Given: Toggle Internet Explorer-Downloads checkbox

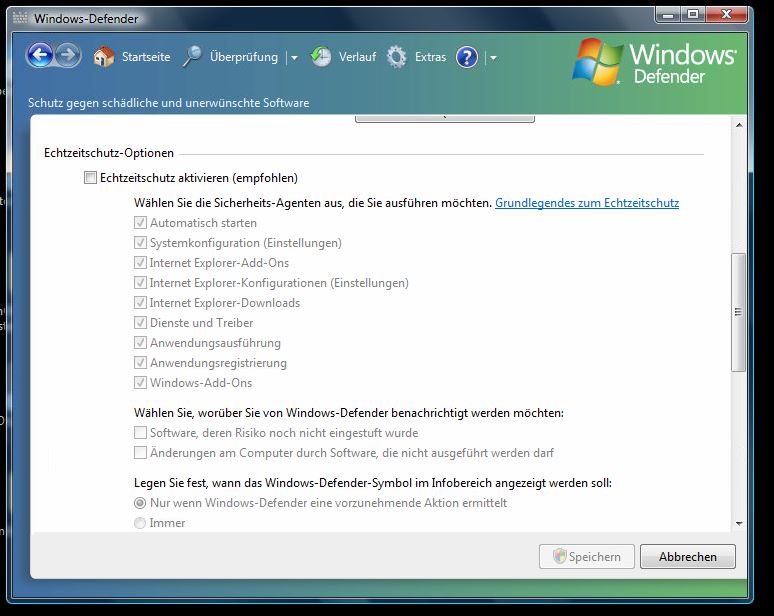Looking at the screenshot, I should click(x=140, y=303).
